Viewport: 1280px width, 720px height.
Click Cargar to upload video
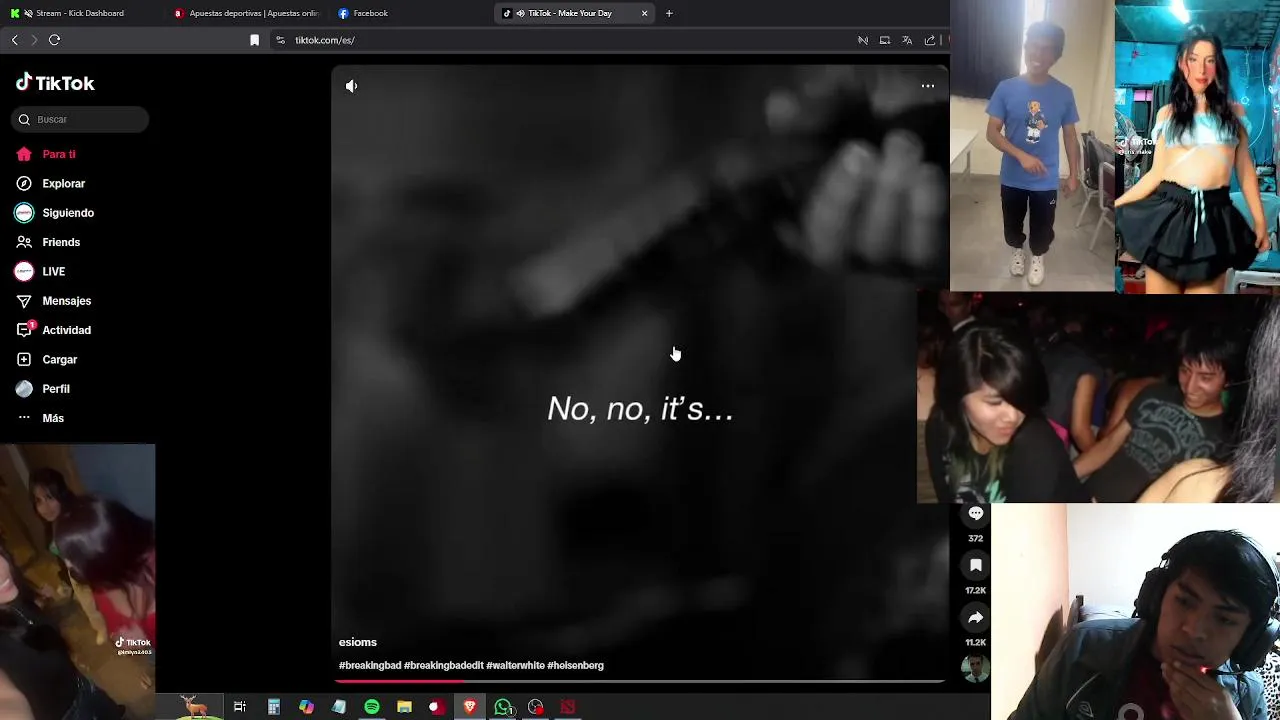click(x=59, y=359)
